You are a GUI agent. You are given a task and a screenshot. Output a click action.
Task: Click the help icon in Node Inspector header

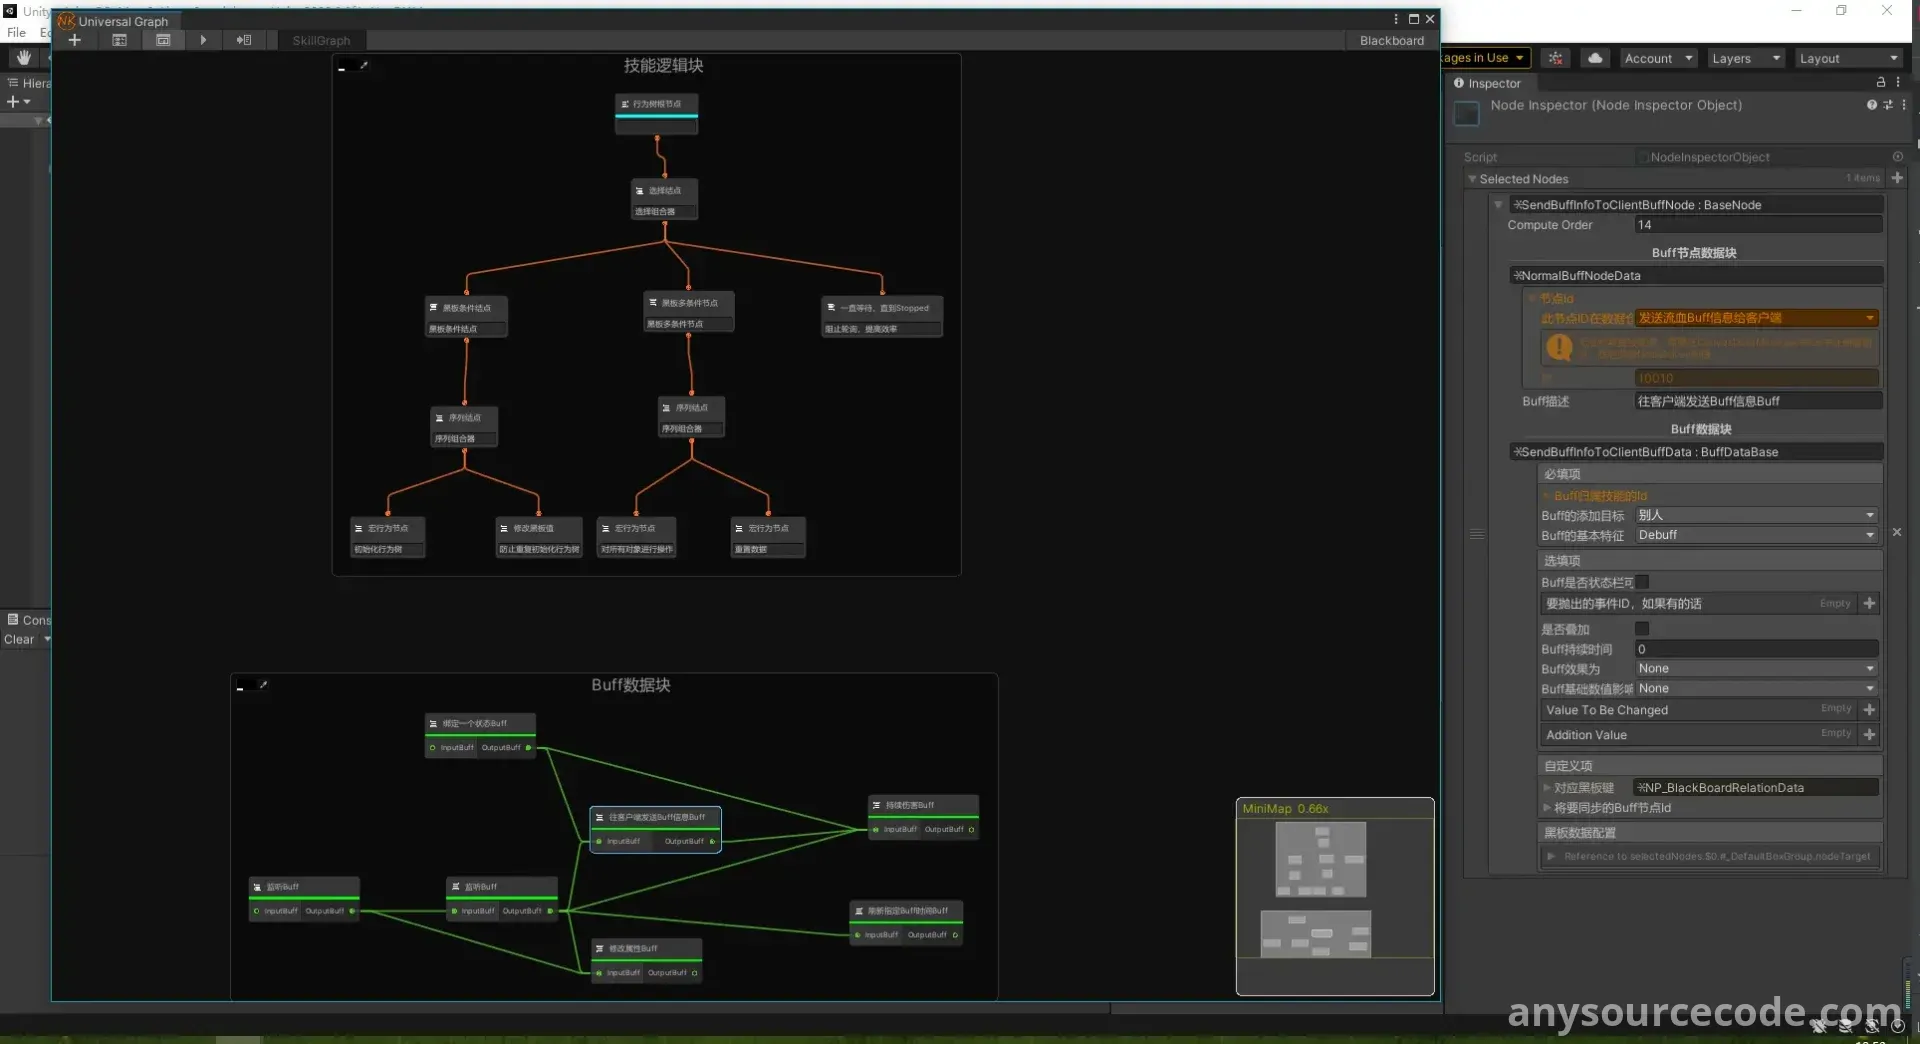pos(1871,105)
